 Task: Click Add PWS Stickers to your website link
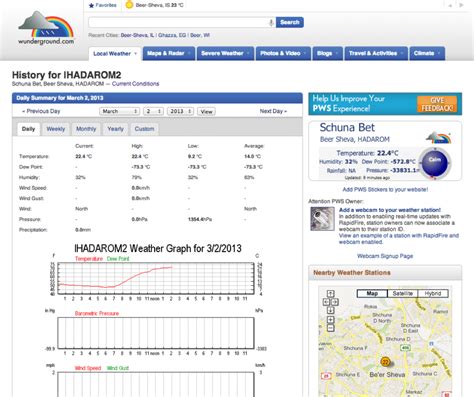coord(385,190)
